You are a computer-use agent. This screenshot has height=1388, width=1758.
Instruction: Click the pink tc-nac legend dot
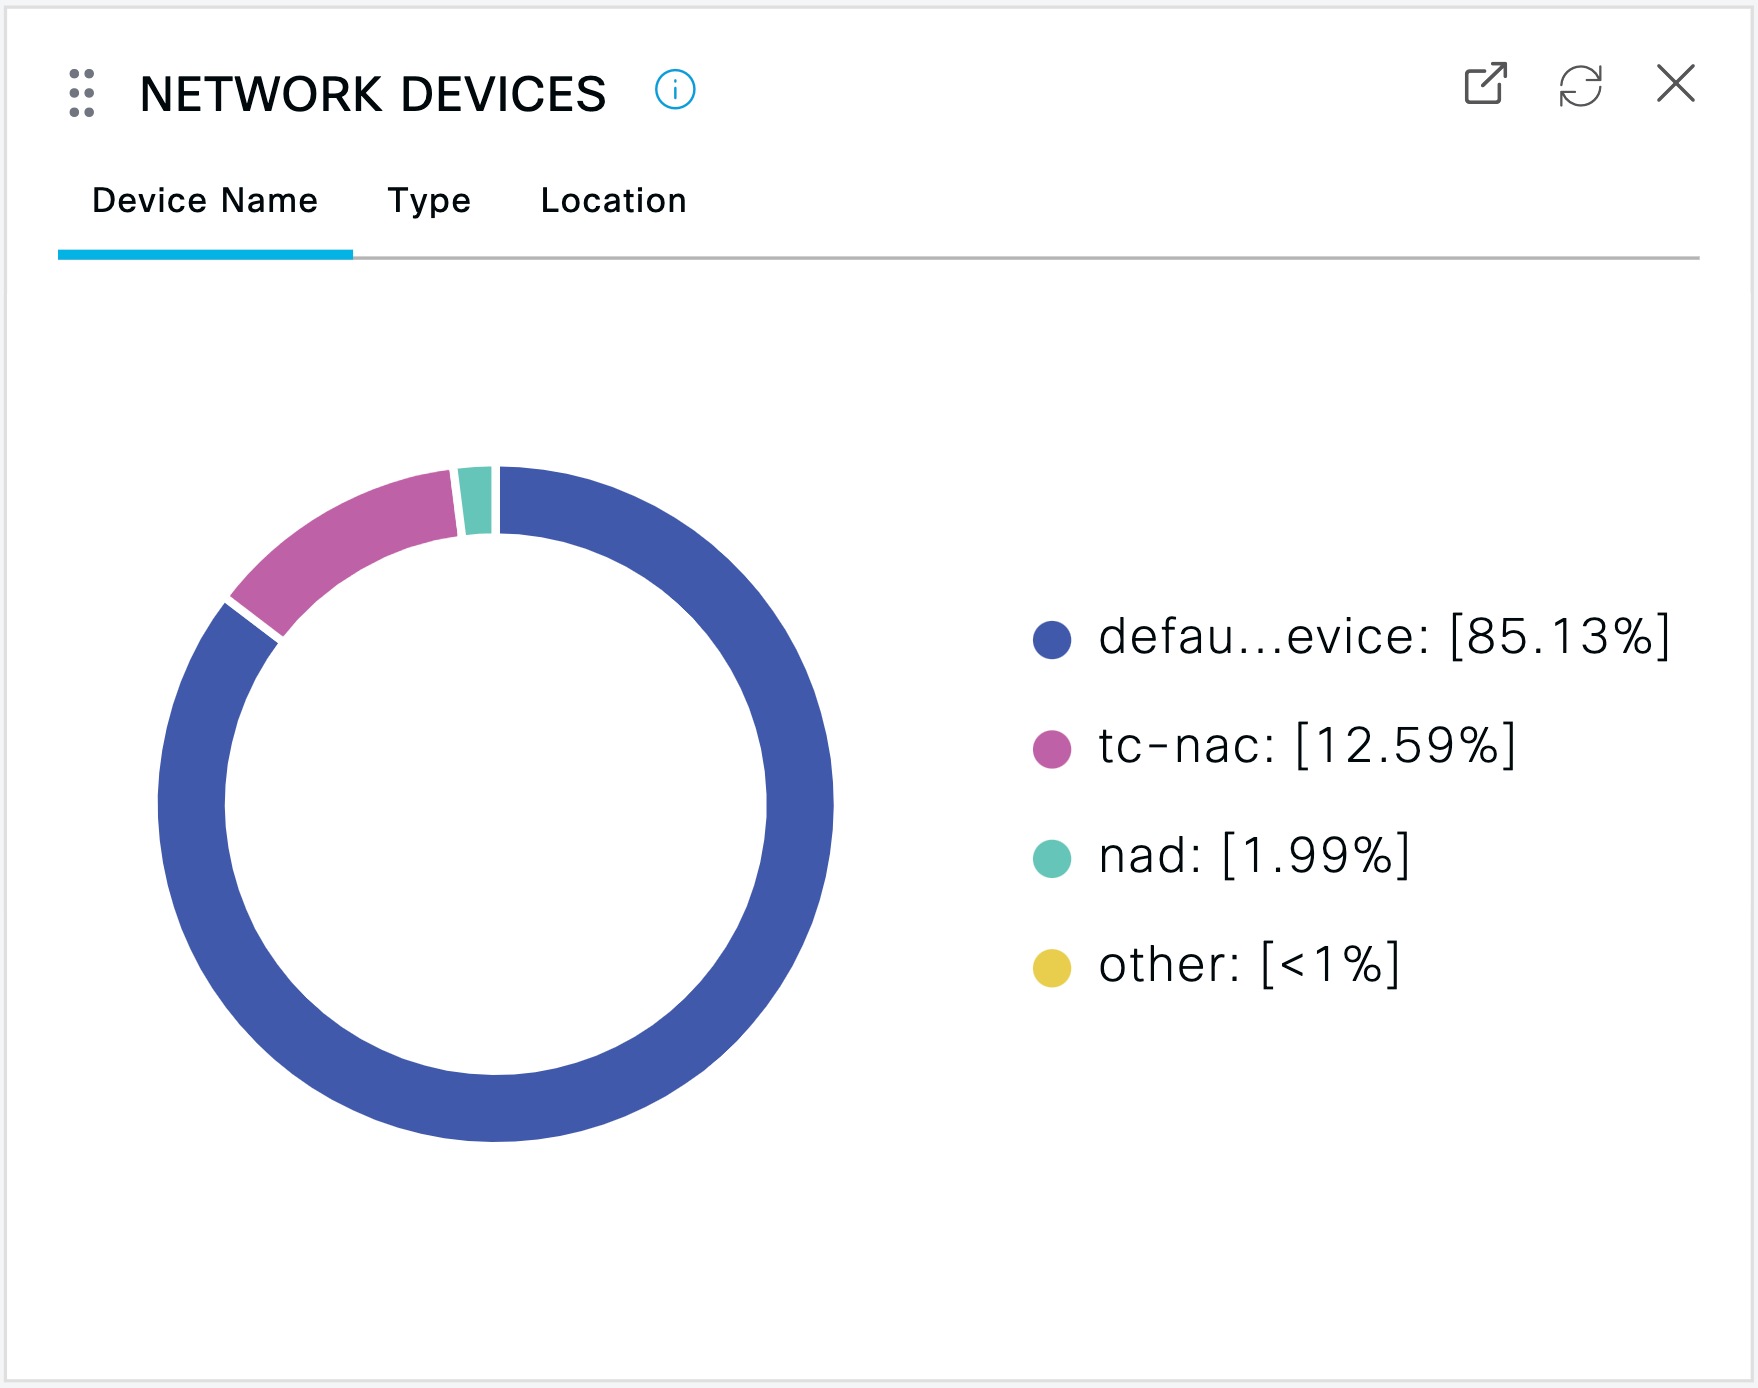[x=1051, y=748]
